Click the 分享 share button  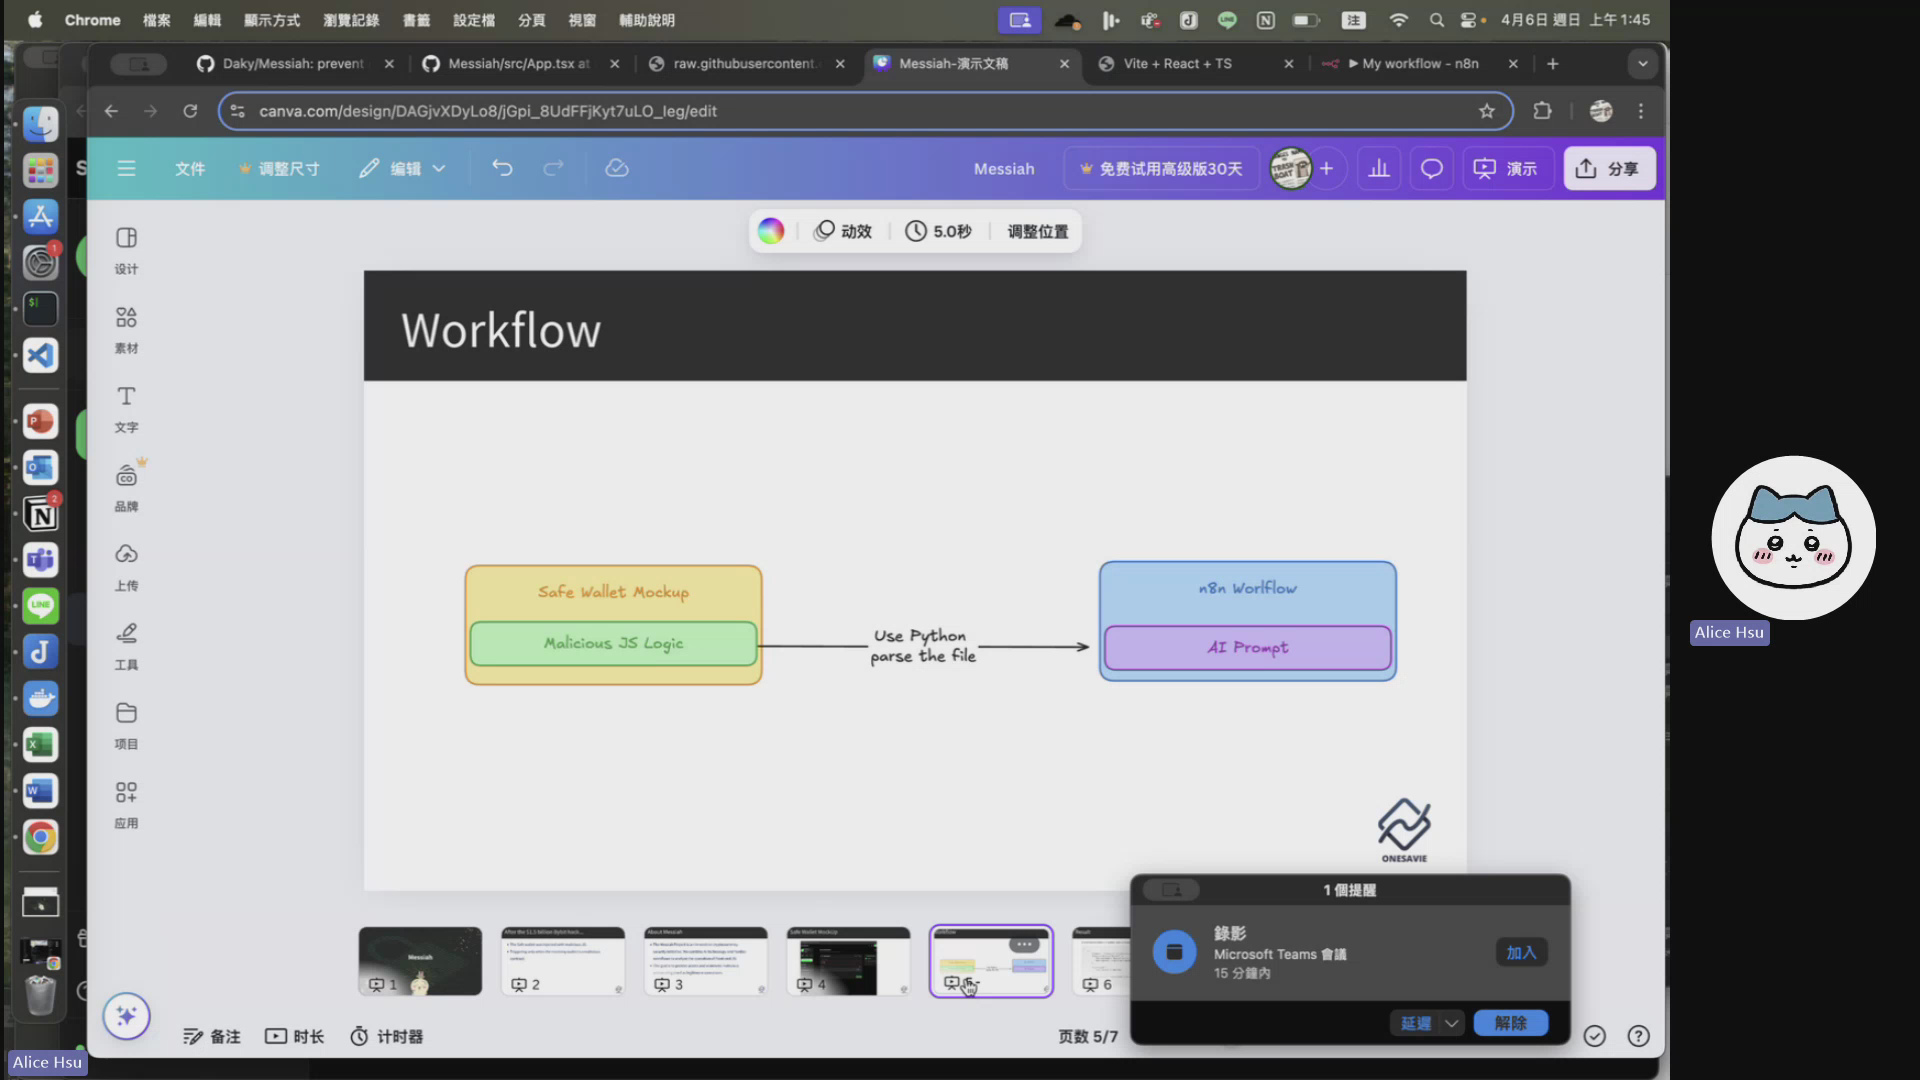coord(1609,169)
